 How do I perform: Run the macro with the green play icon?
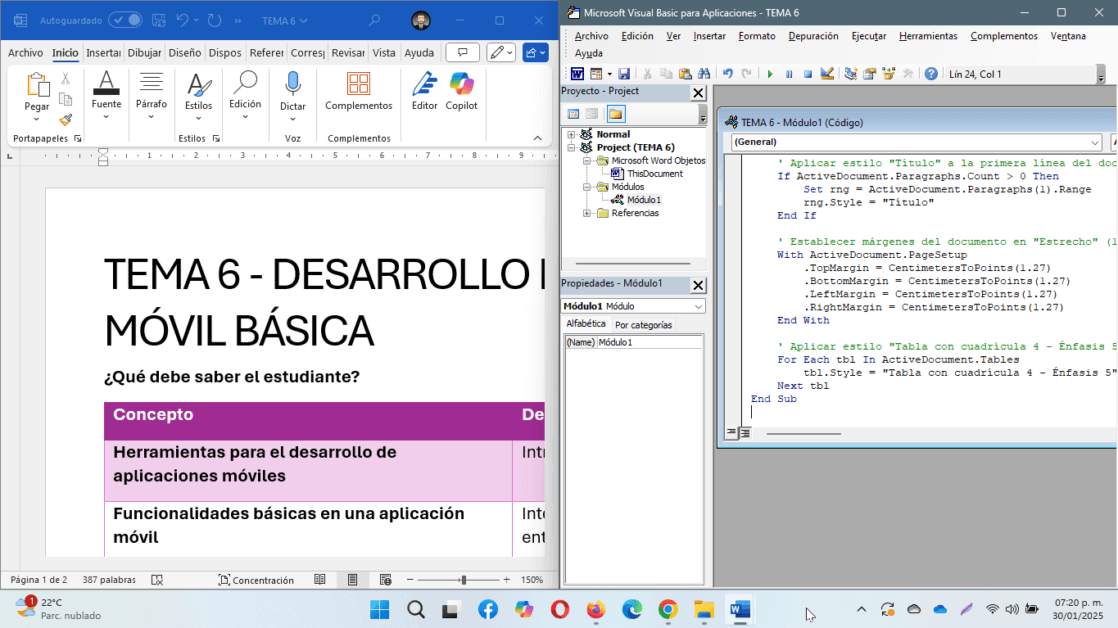point(770,74)
